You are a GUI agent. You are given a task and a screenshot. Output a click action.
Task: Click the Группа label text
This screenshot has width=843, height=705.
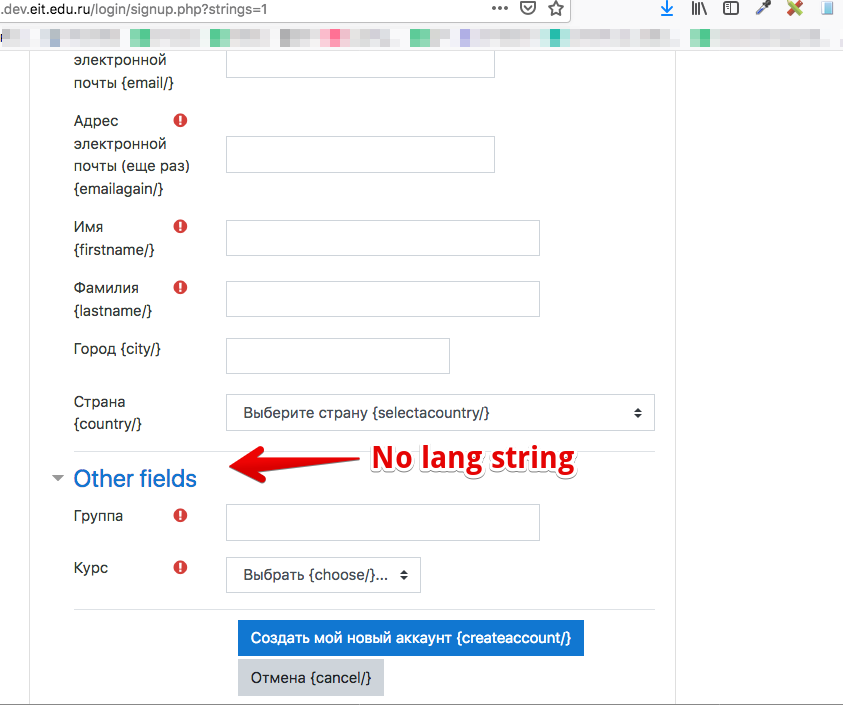click(x=98, y=516)
